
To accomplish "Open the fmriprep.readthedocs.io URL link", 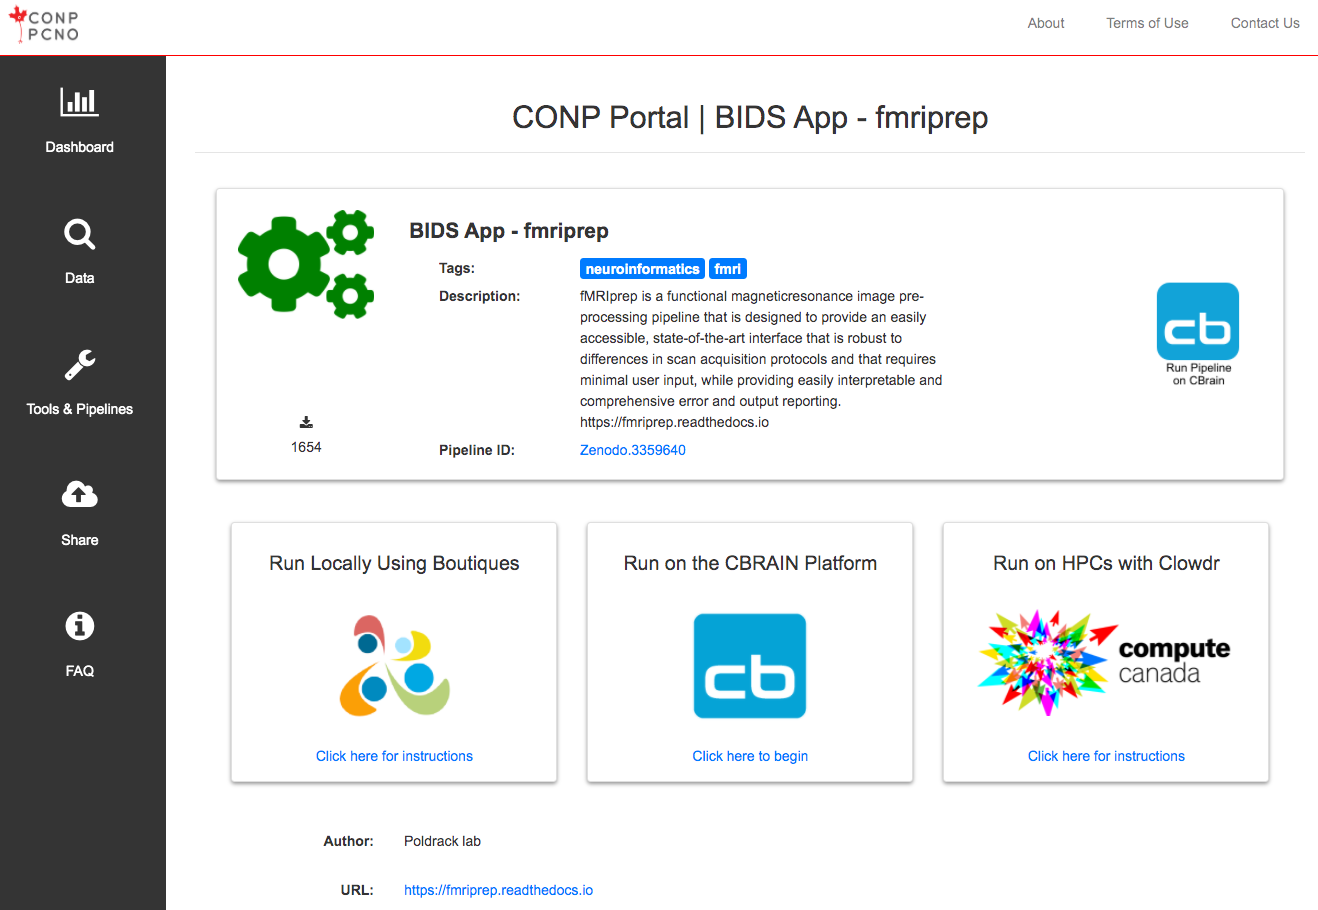I will [498, 889].
